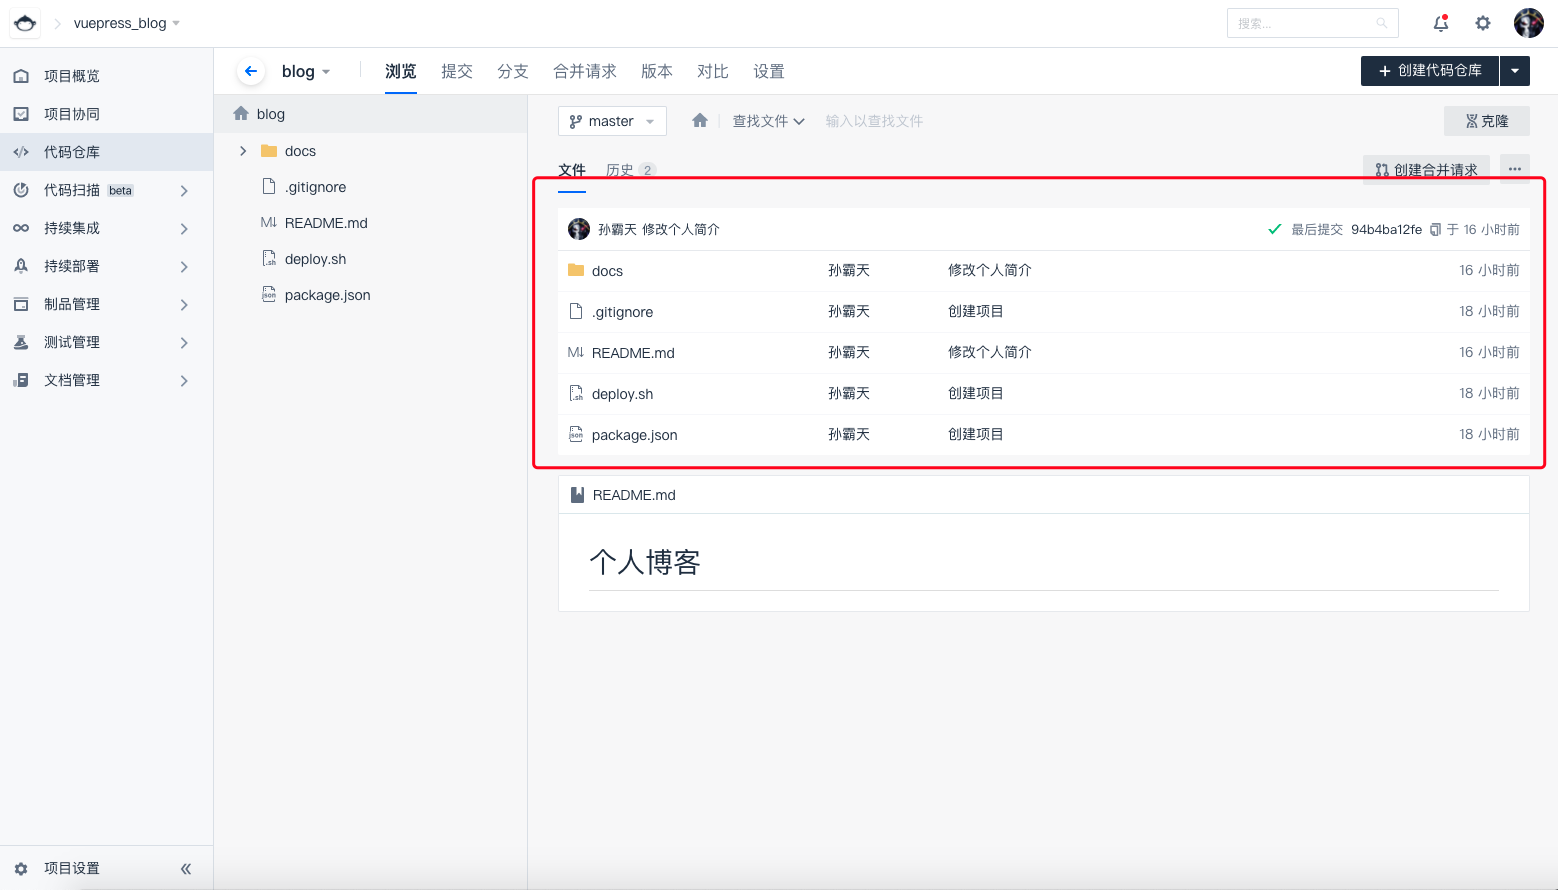Screen dimensions: 1558x890
Task: Switch to the 合并请求 tab
Action: [584, 71]
